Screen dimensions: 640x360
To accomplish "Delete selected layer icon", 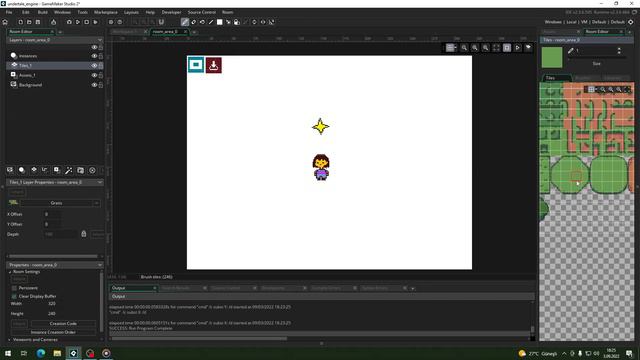I will click(x=92, y=170).
